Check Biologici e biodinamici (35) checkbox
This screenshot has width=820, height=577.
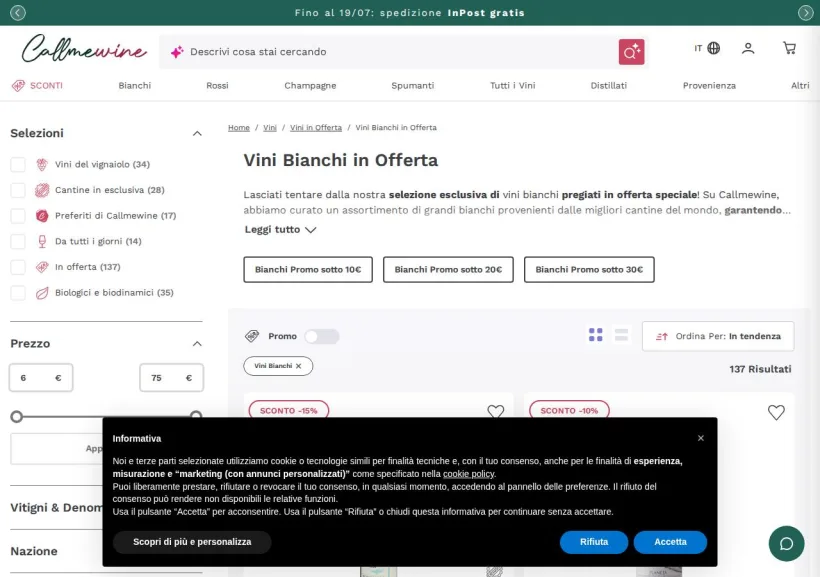click(18, 292)
